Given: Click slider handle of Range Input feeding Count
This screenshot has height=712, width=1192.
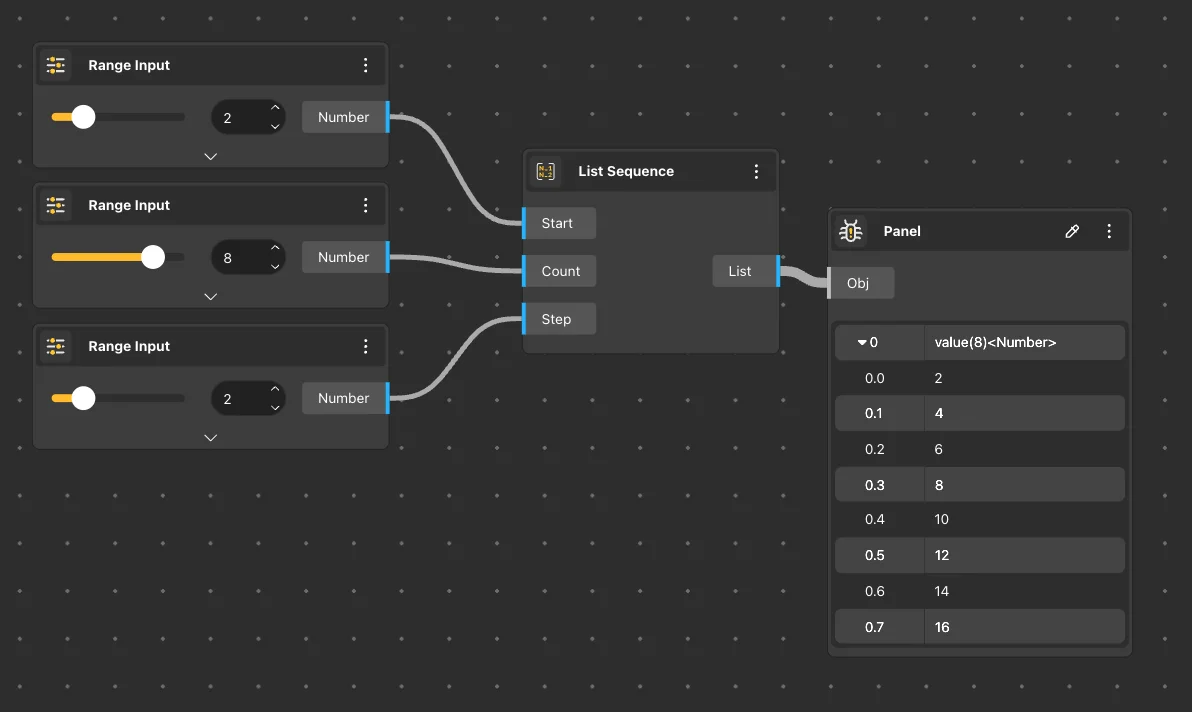Looking at the screenshot, I should point(153,257).
